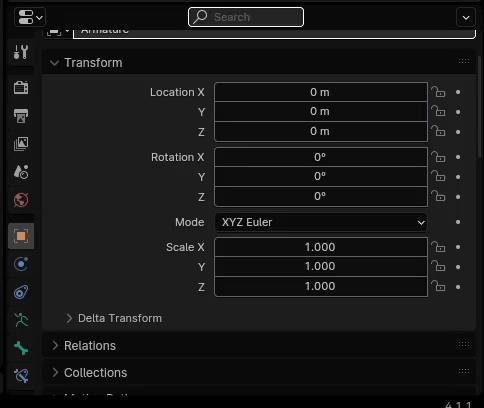Click the Rotation Z value field

click(321, 196)
